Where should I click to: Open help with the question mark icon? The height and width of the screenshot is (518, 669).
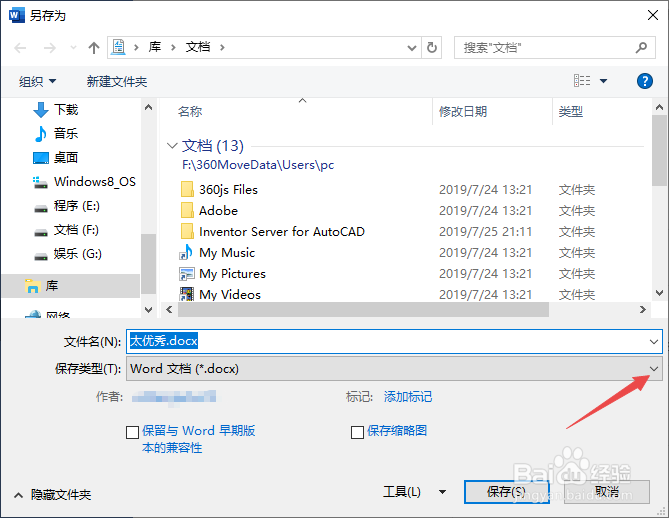tap(645, 81)
